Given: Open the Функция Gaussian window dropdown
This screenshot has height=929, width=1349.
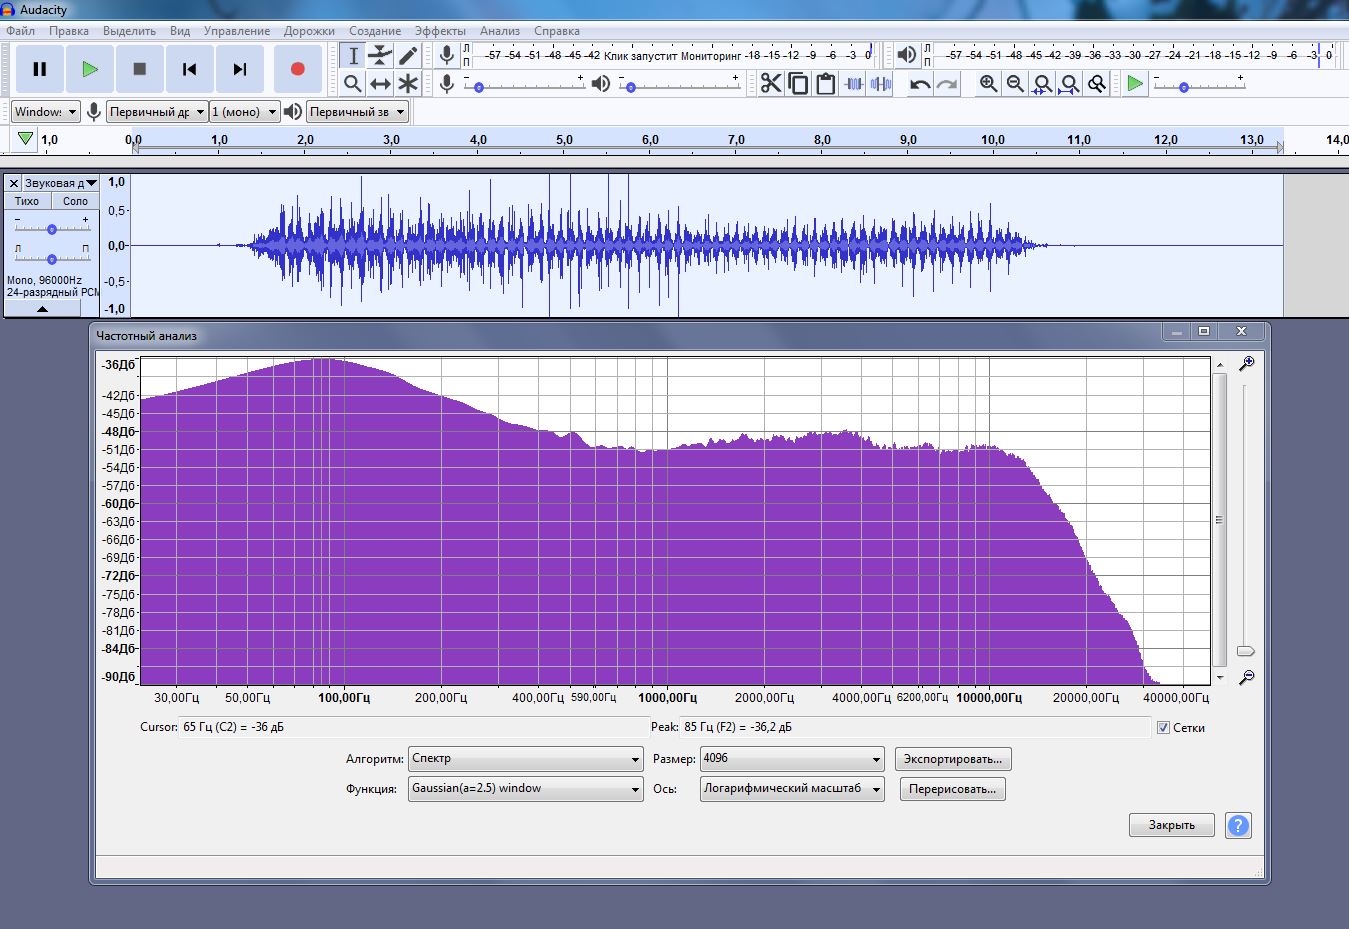Looking at the screenshot, I should point(525,789).
